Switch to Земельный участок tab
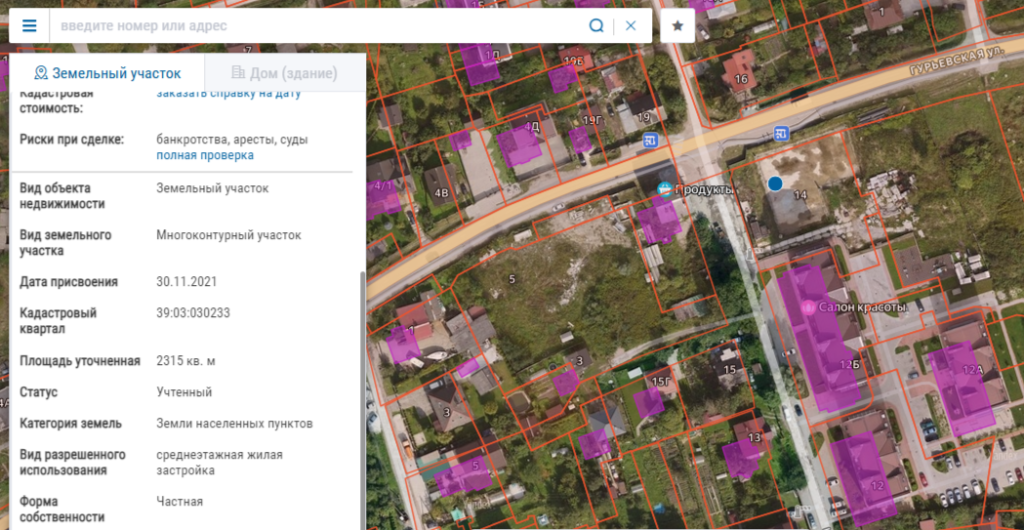 [x=108, y=73]
